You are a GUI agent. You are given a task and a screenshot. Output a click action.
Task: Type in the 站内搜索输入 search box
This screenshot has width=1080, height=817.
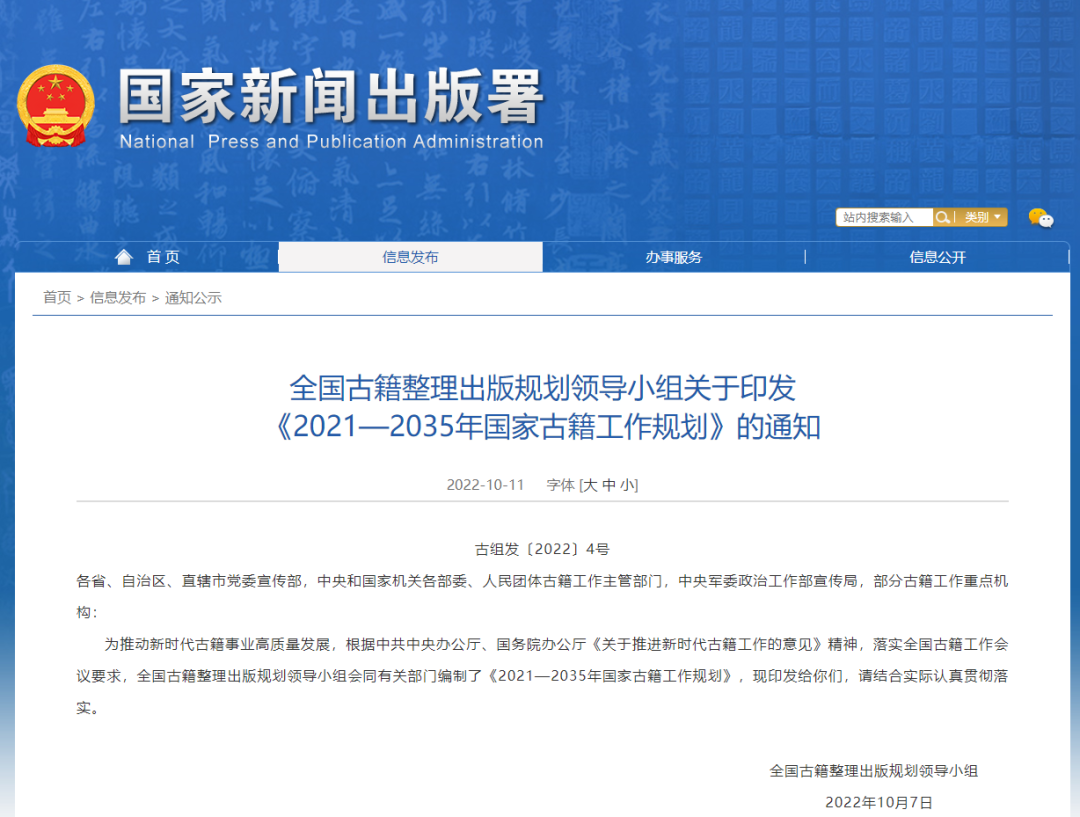click(884, 217)
